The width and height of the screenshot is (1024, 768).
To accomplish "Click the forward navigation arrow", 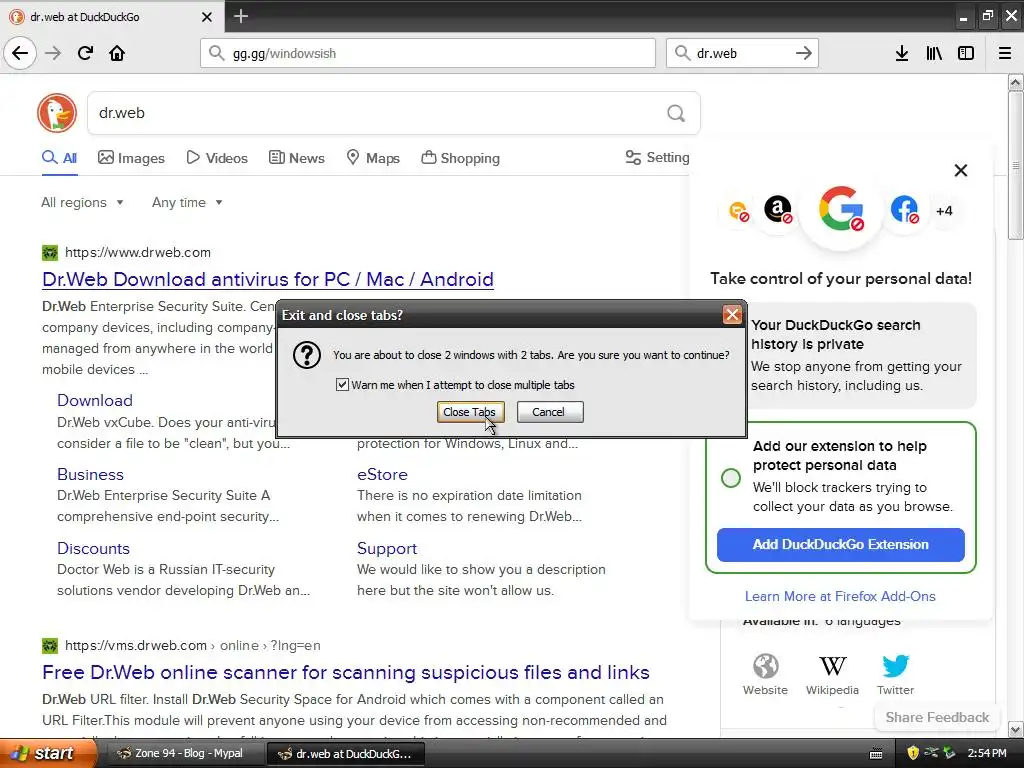I will click(54, 53).
